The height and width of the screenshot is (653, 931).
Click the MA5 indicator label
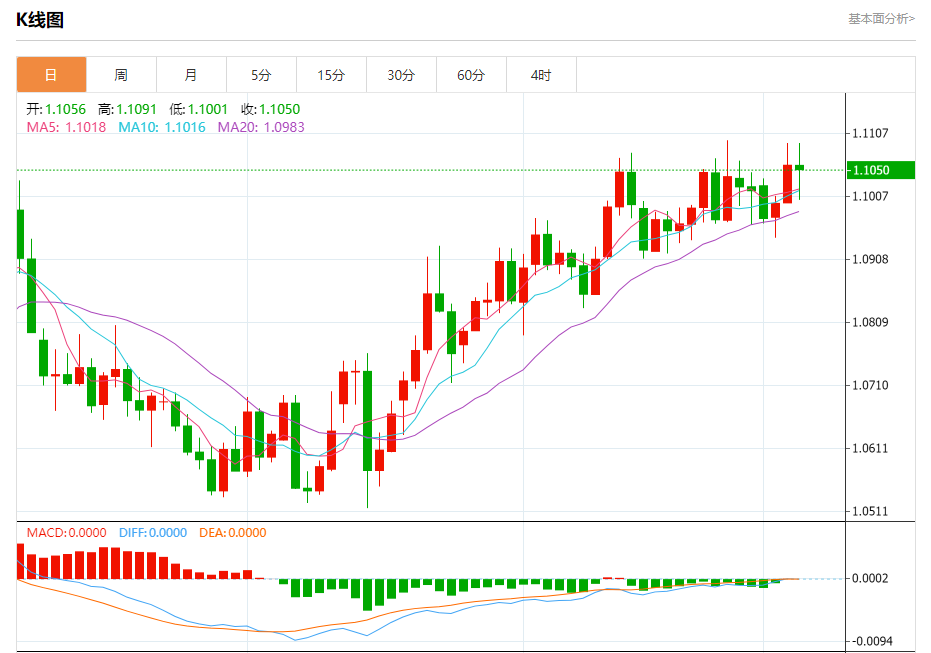click(66, 127)
